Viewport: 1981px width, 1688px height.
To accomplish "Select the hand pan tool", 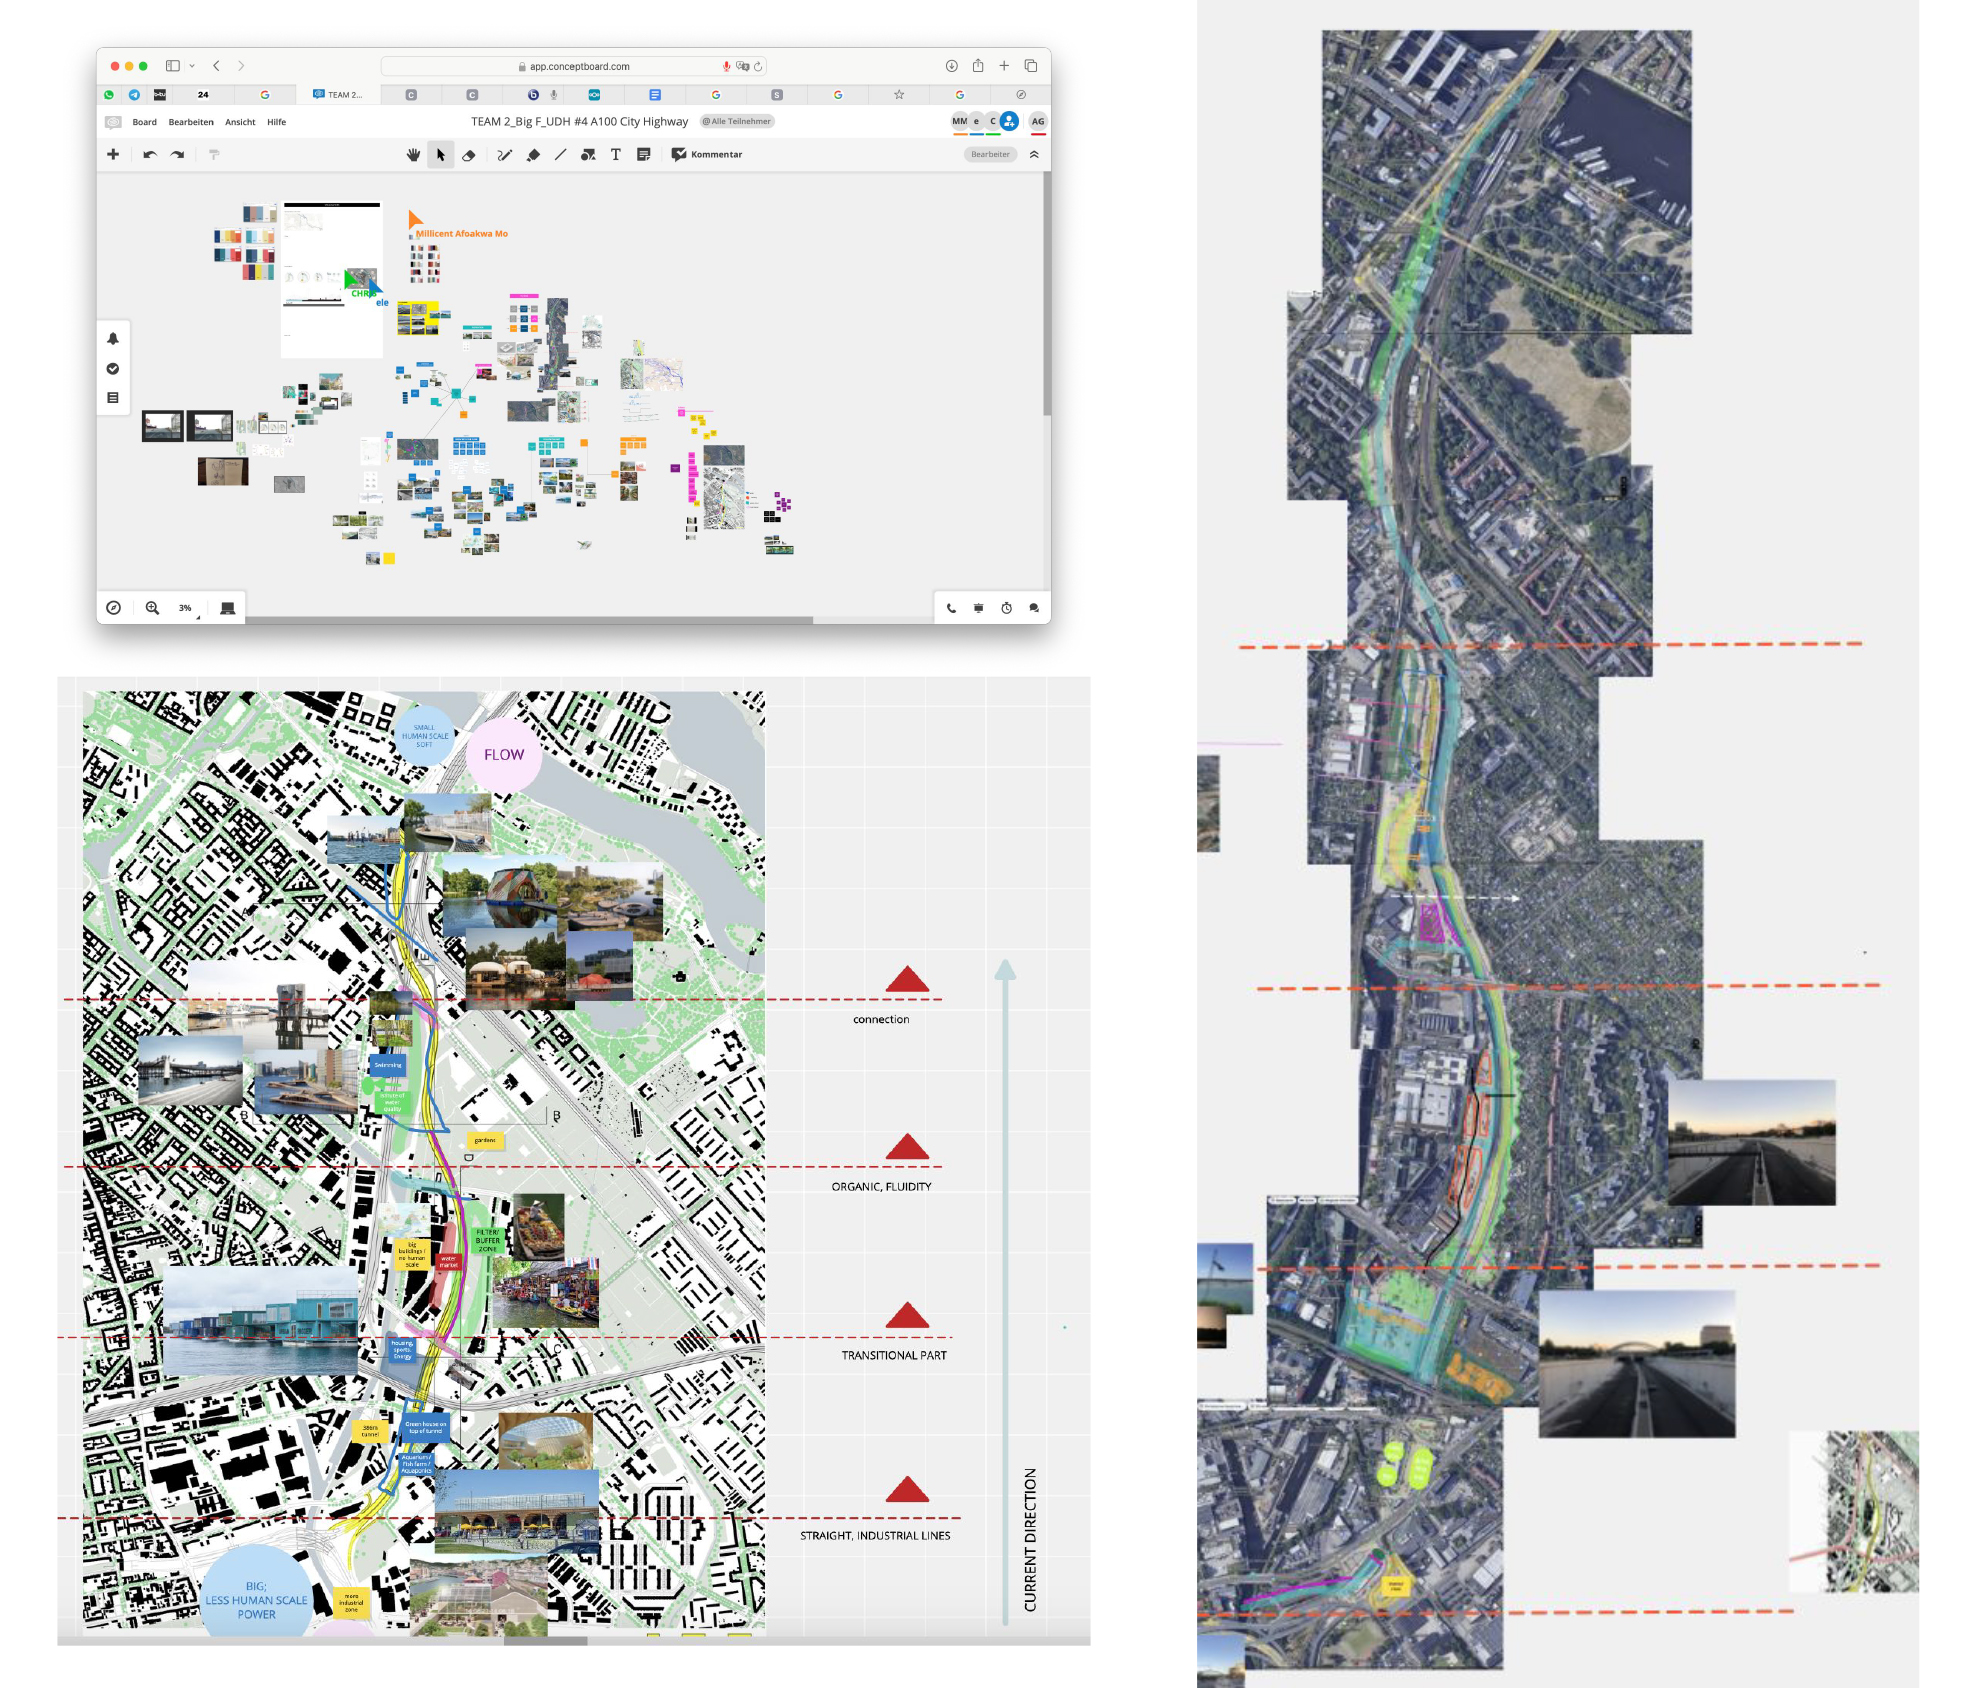I will click(x=413, y=155).
